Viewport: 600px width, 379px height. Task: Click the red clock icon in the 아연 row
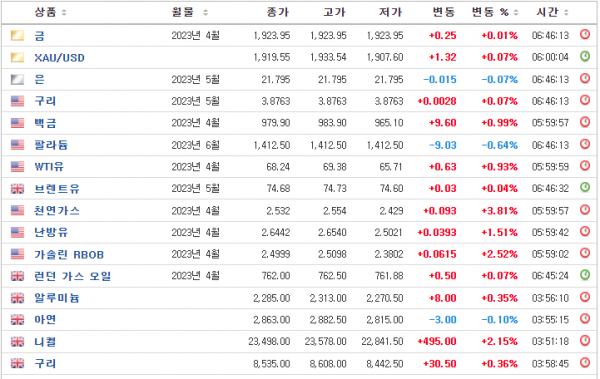[585, 319]
